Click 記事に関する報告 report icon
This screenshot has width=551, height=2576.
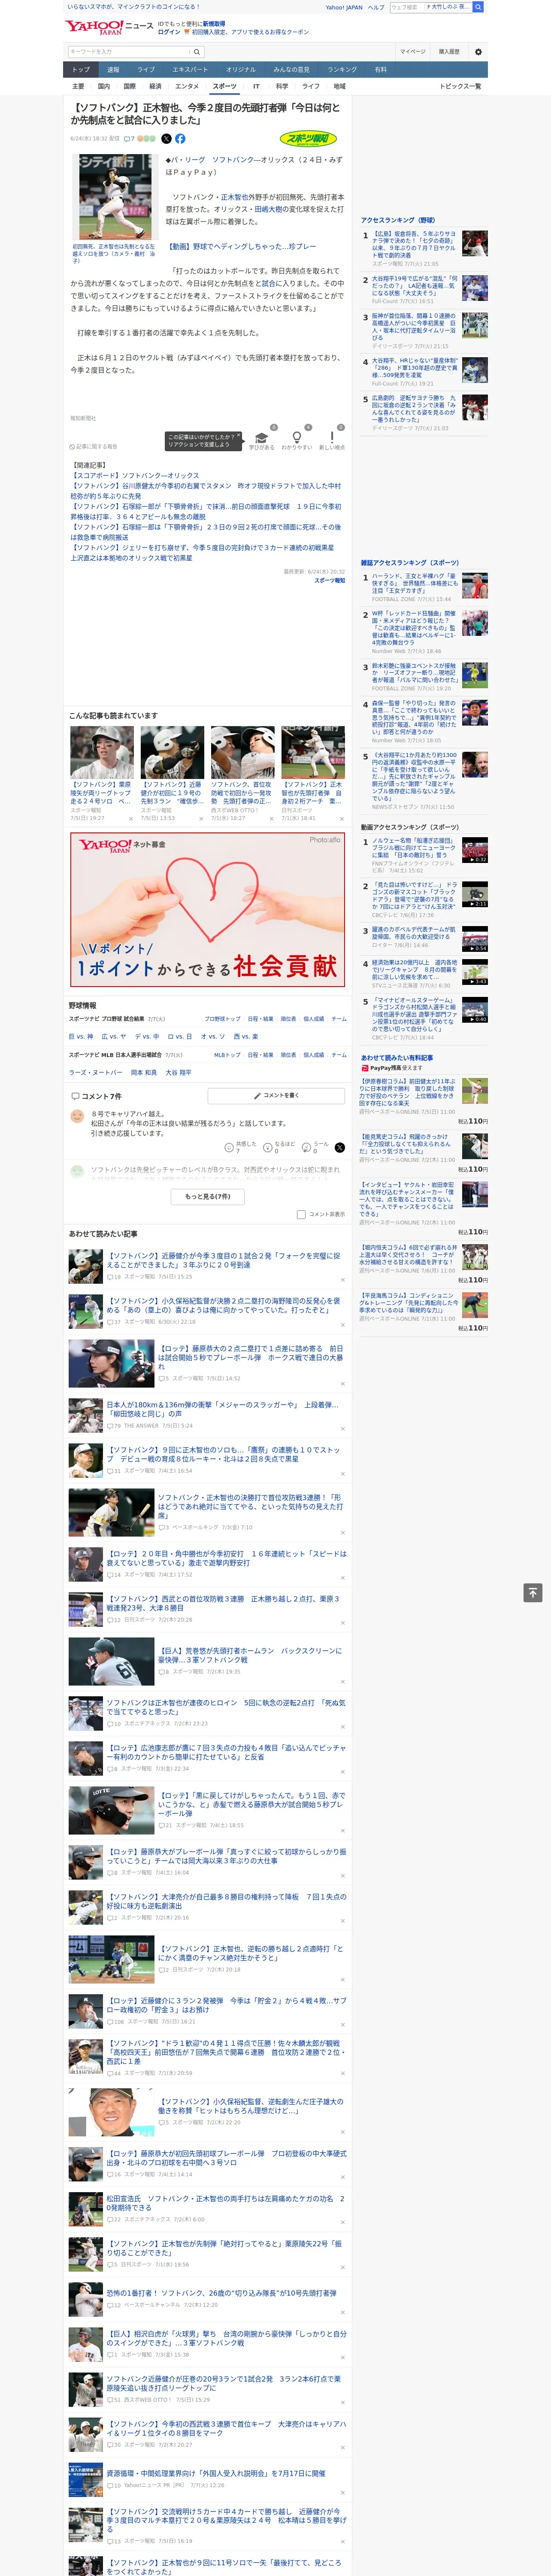(93, 447)
